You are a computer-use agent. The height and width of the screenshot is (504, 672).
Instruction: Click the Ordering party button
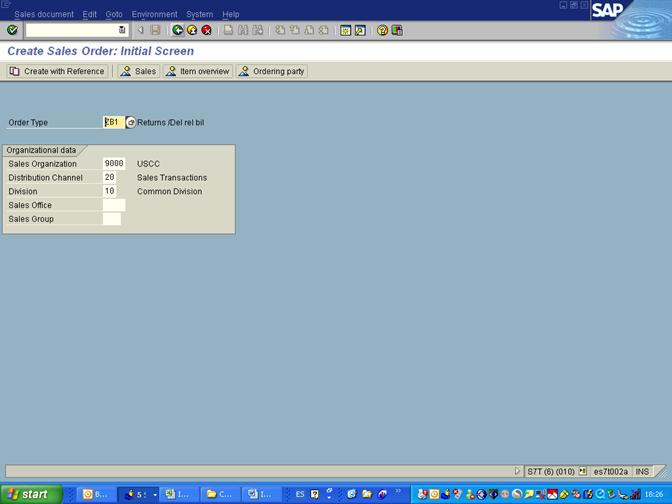point(272,71)
